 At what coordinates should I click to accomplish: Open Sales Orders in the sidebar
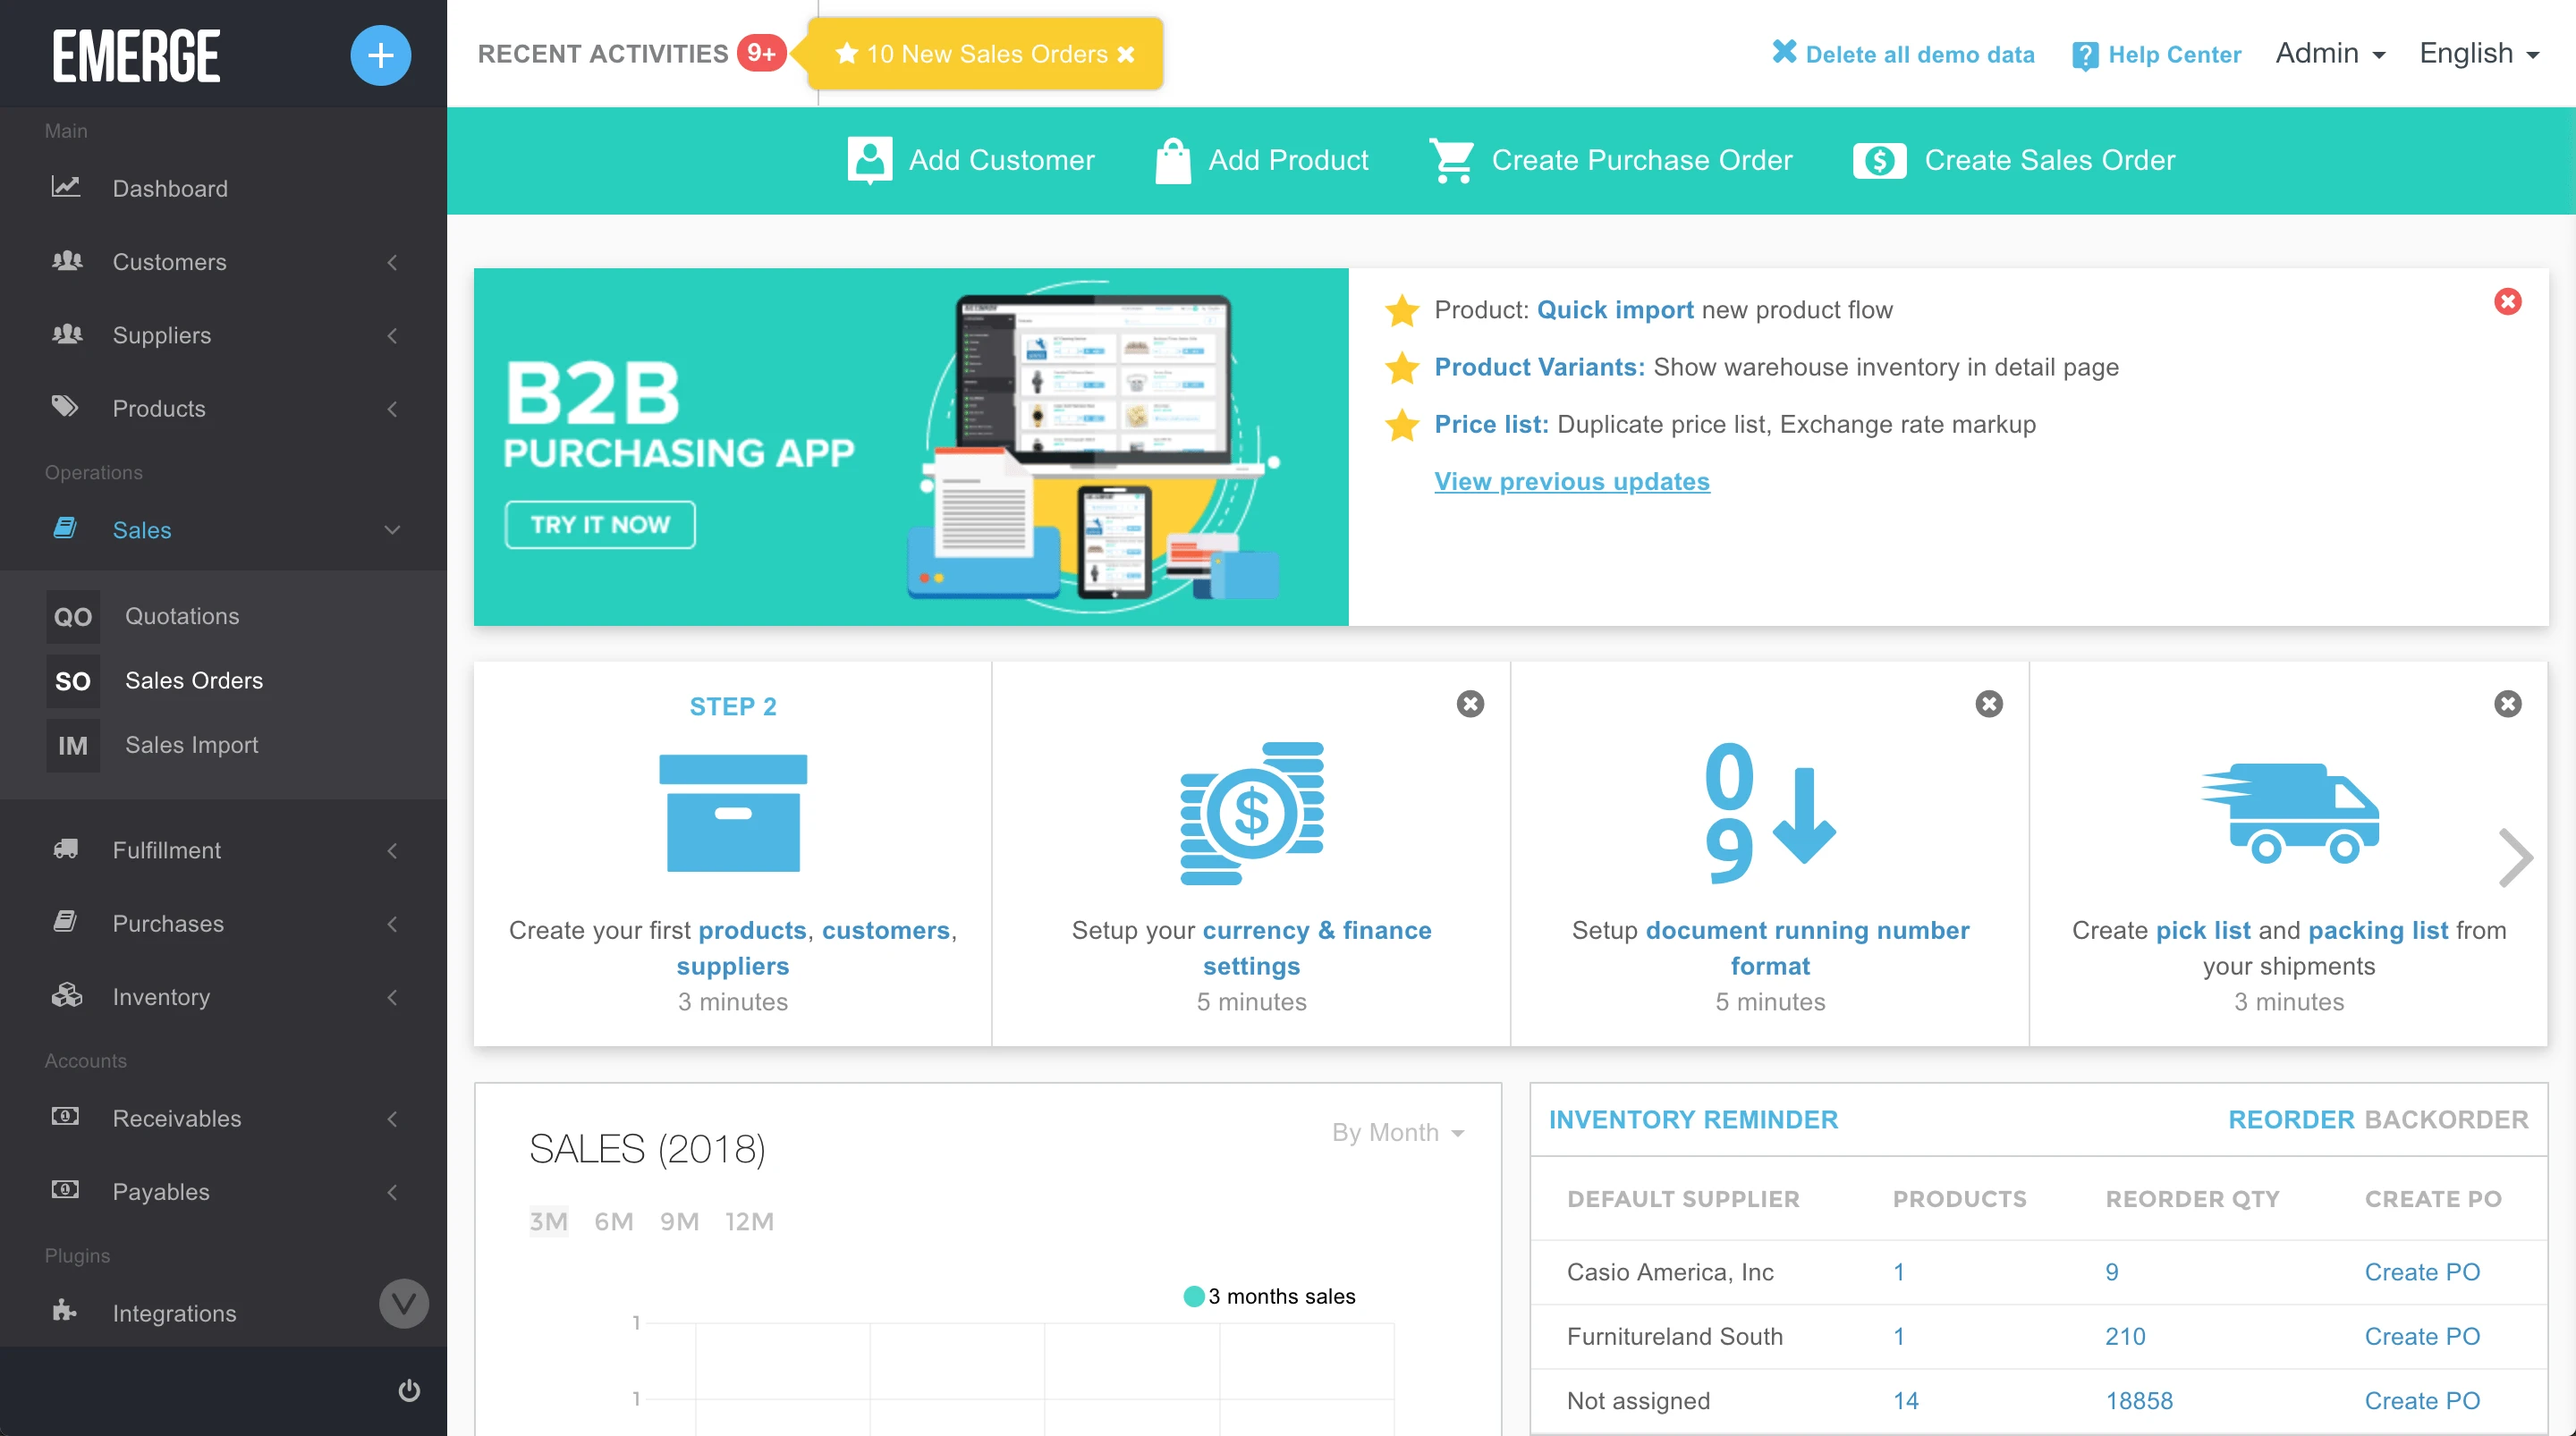pos(194,680)
